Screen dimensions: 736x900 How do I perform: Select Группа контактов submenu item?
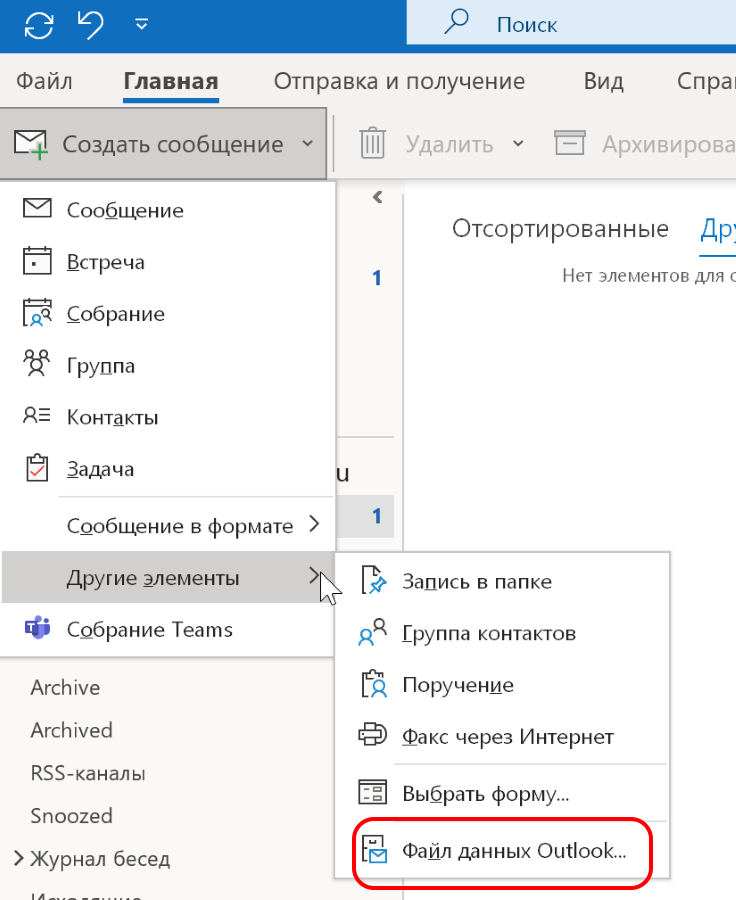(x=502, y=633)
